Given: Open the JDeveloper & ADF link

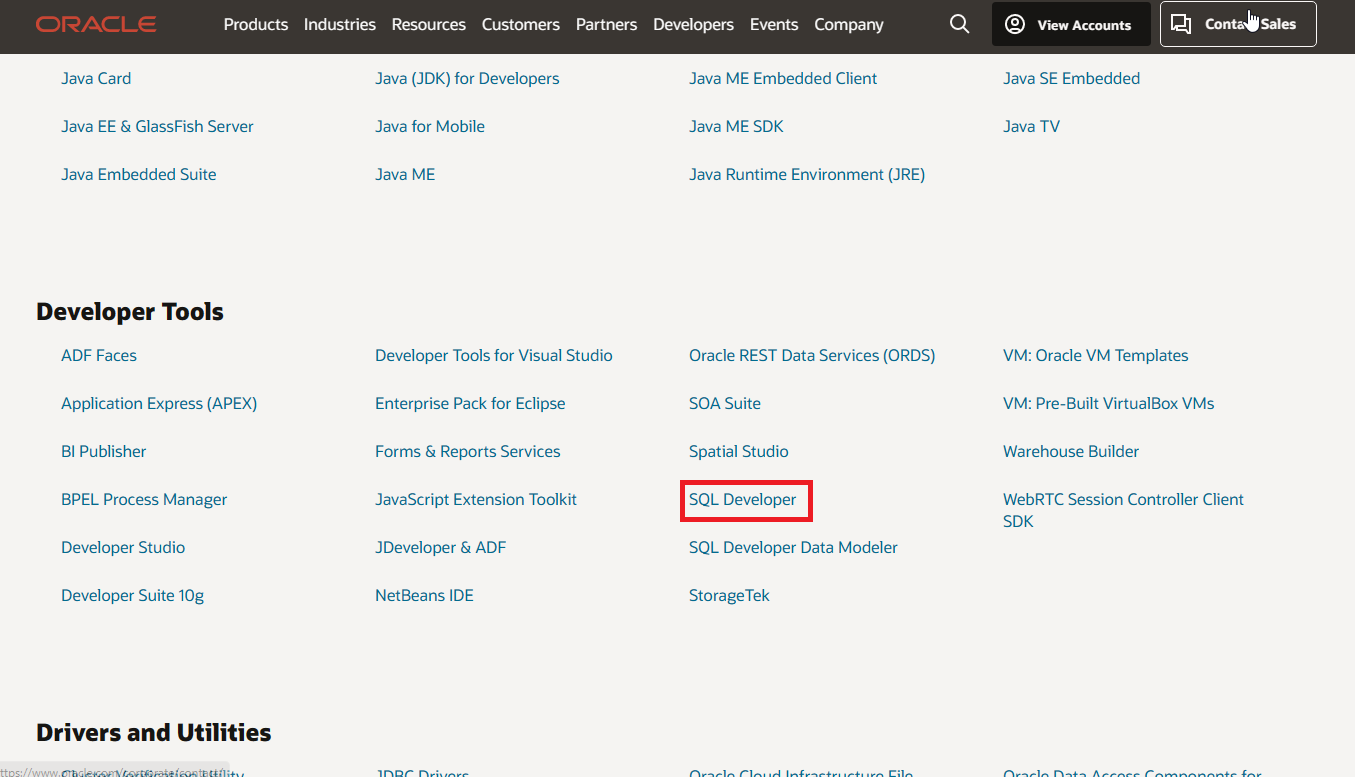Looking at the screenshot, I should pos(440,547).
